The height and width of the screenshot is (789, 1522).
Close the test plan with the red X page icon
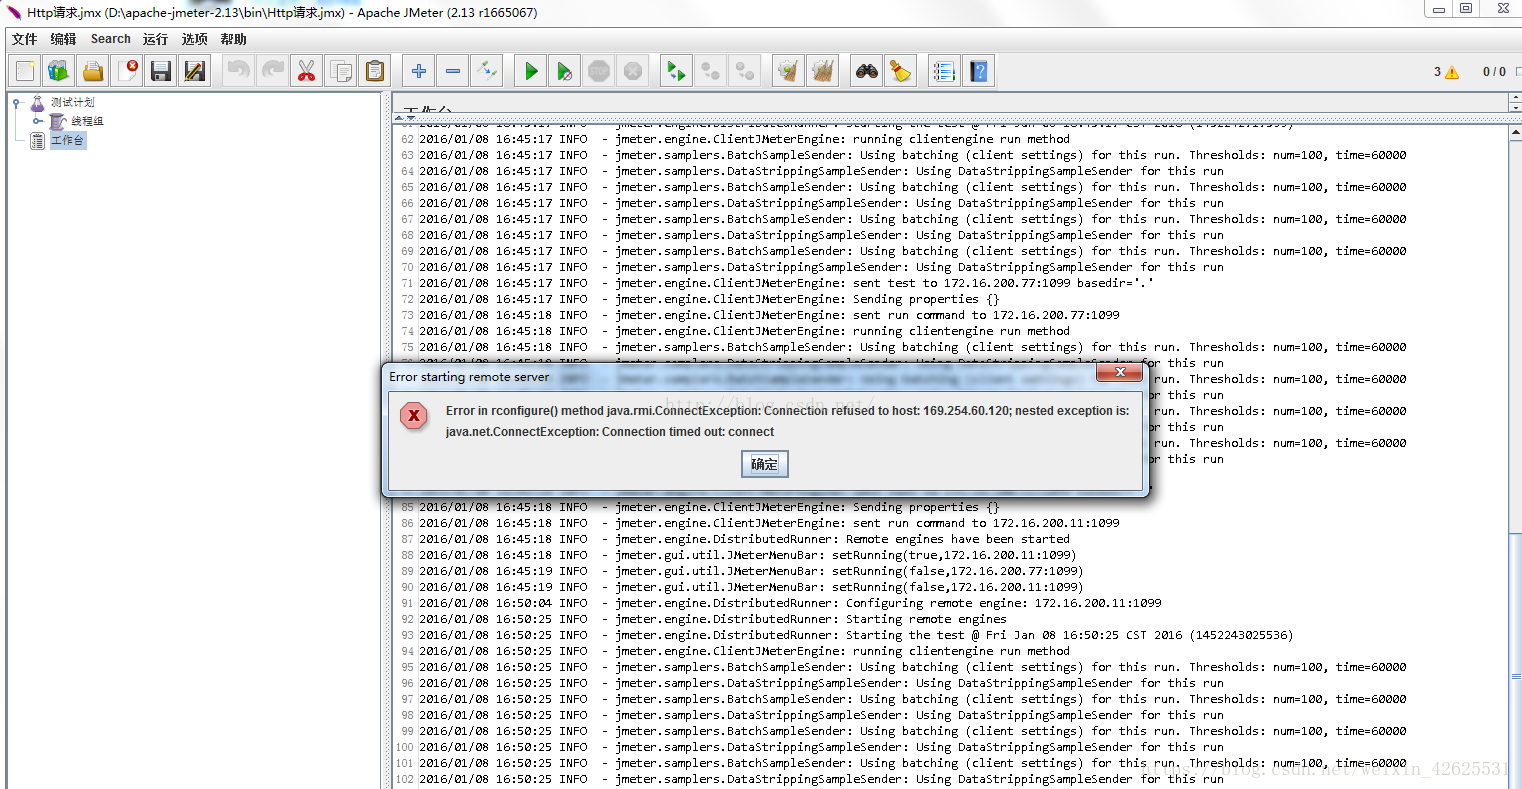(x=127, y=71)
